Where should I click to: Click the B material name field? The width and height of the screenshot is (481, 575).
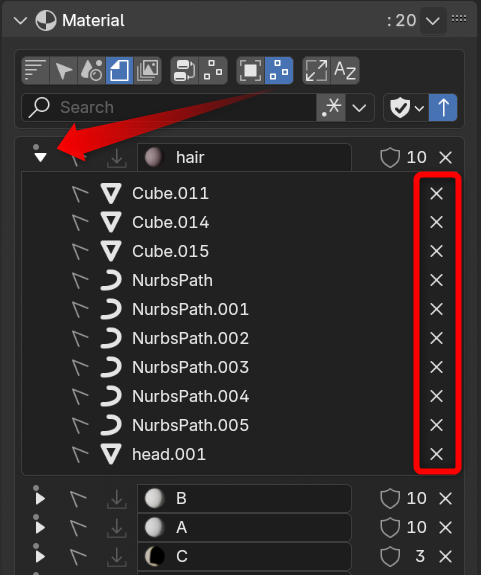(245, 498)
